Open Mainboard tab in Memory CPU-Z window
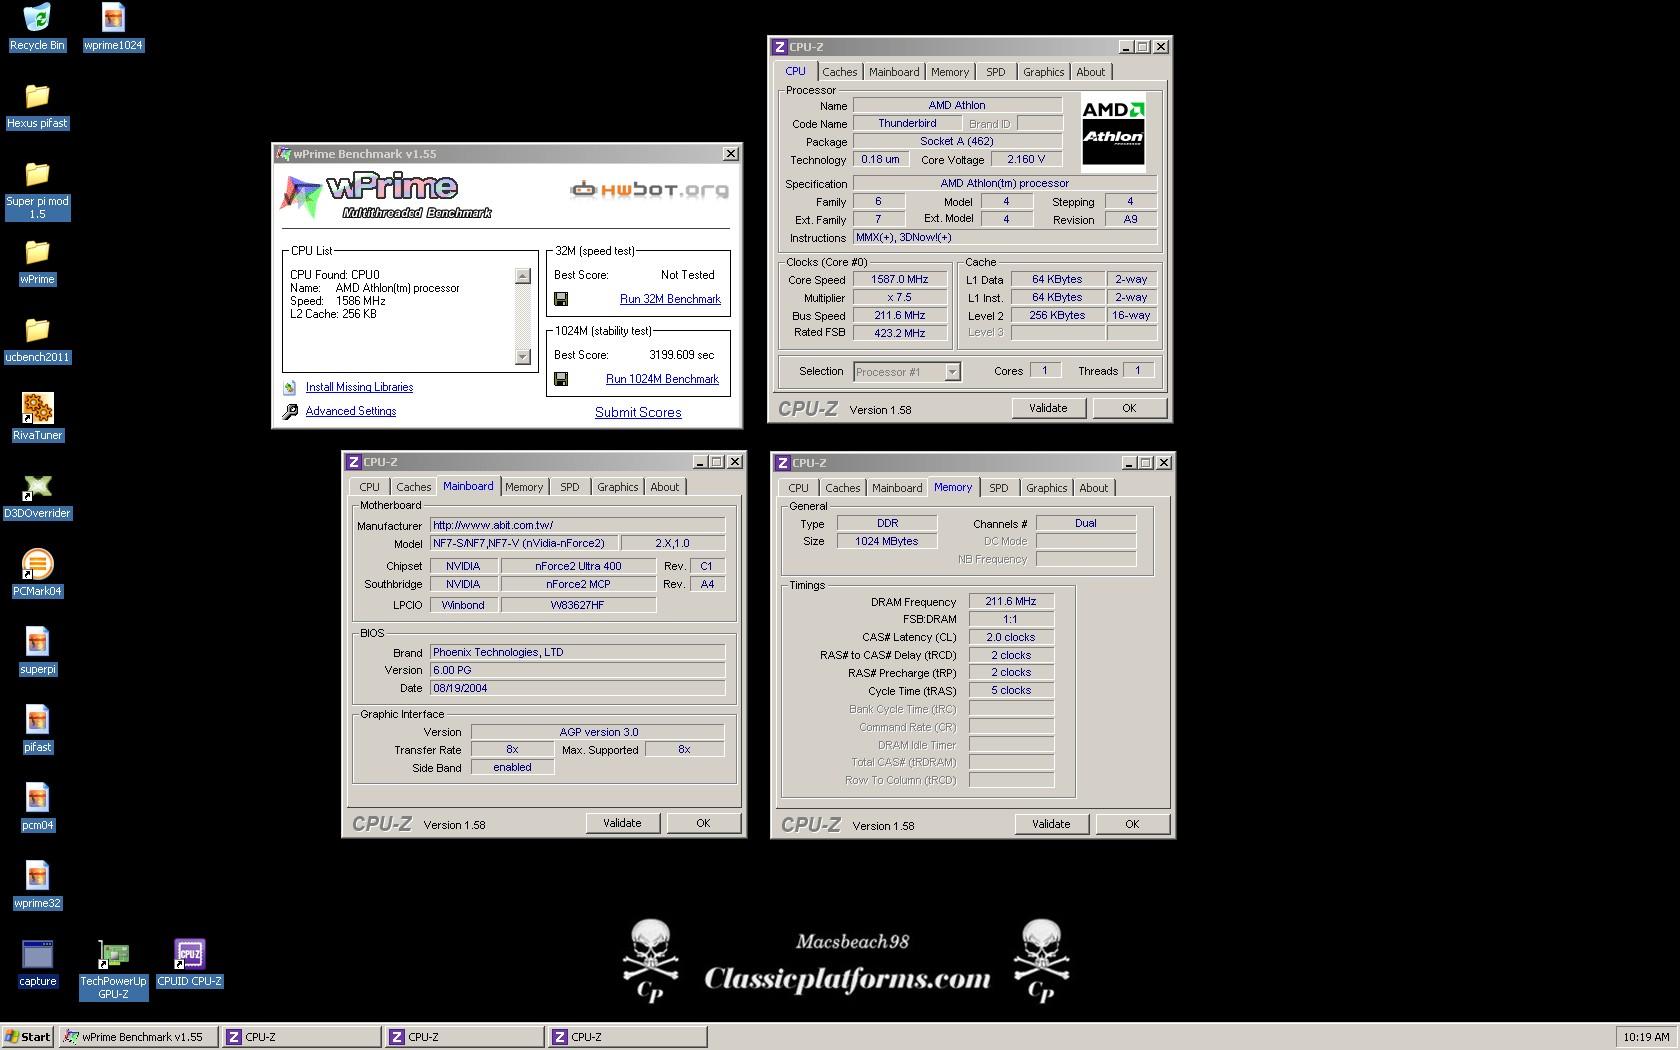This screenshot has width=1680, height=1050. click(897, 488)
